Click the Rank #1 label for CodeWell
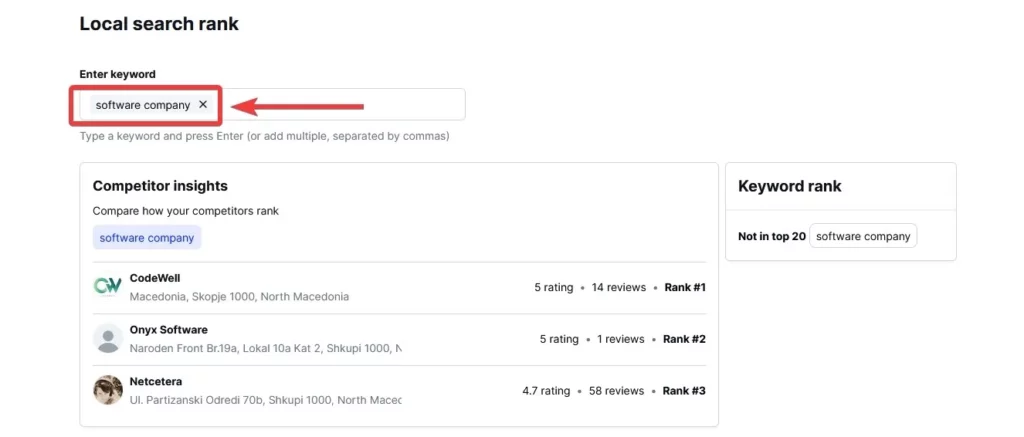 click(x=685, y=288)
